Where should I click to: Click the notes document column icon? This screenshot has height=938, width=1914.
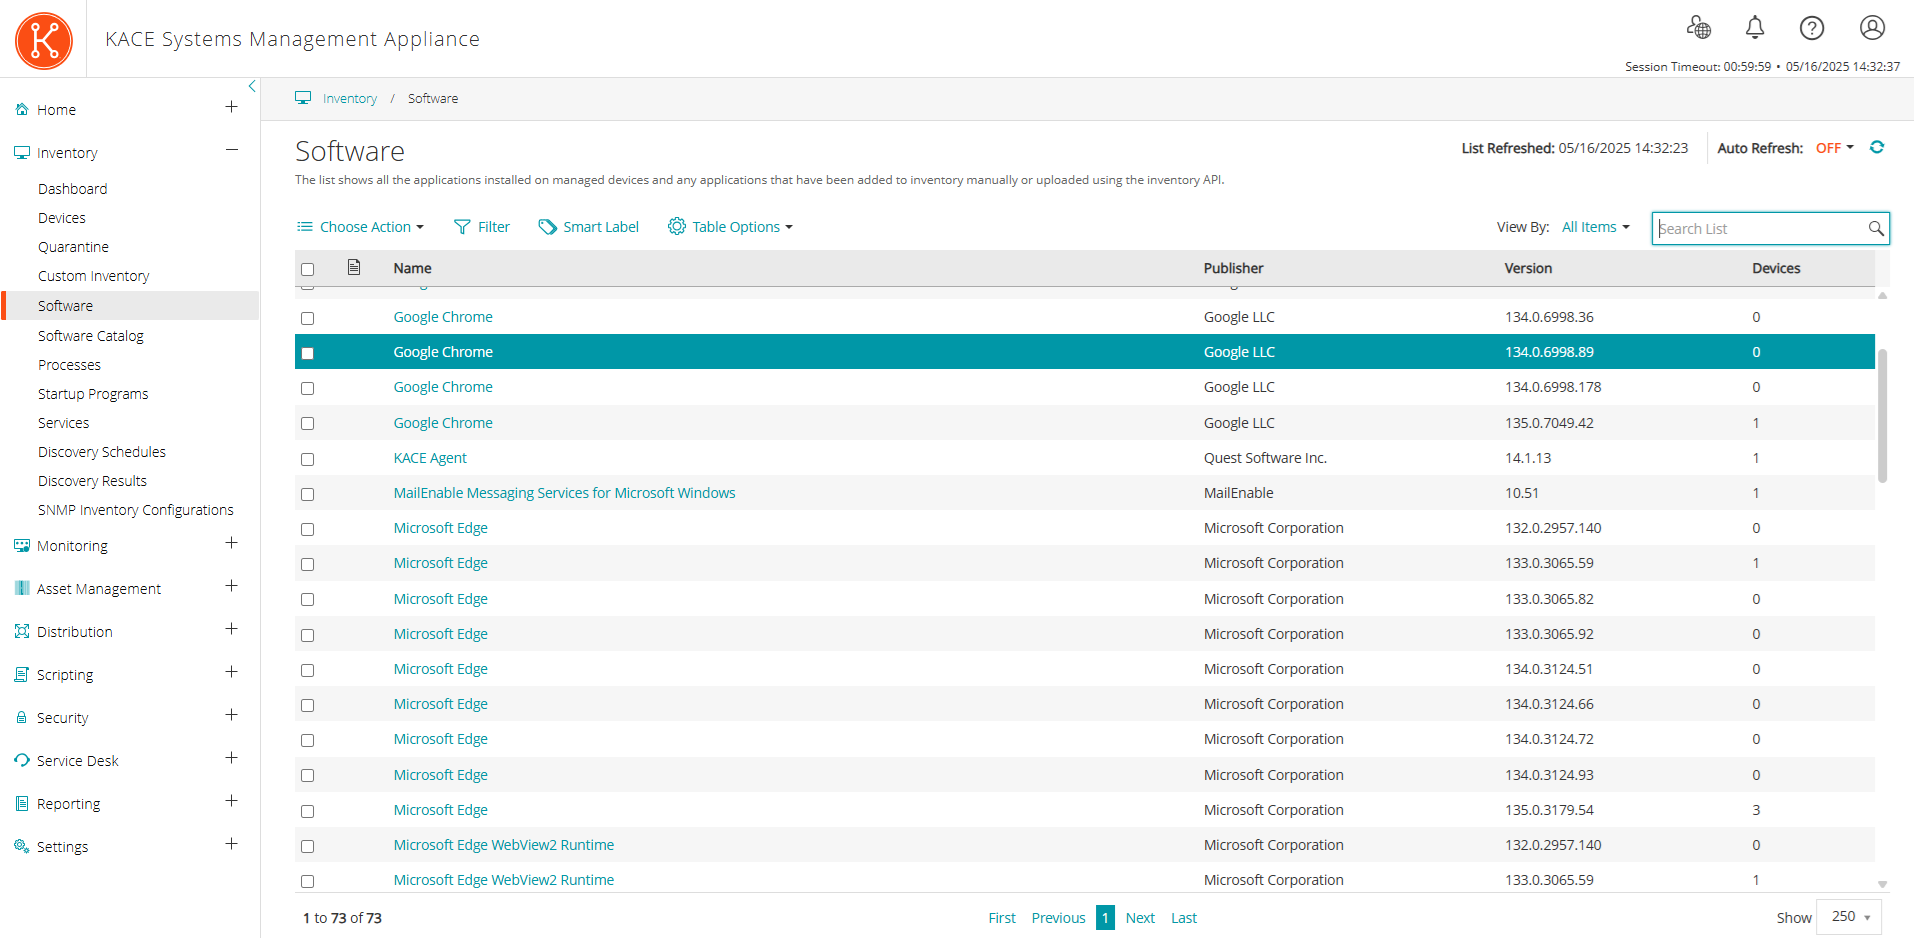[354, 267]
